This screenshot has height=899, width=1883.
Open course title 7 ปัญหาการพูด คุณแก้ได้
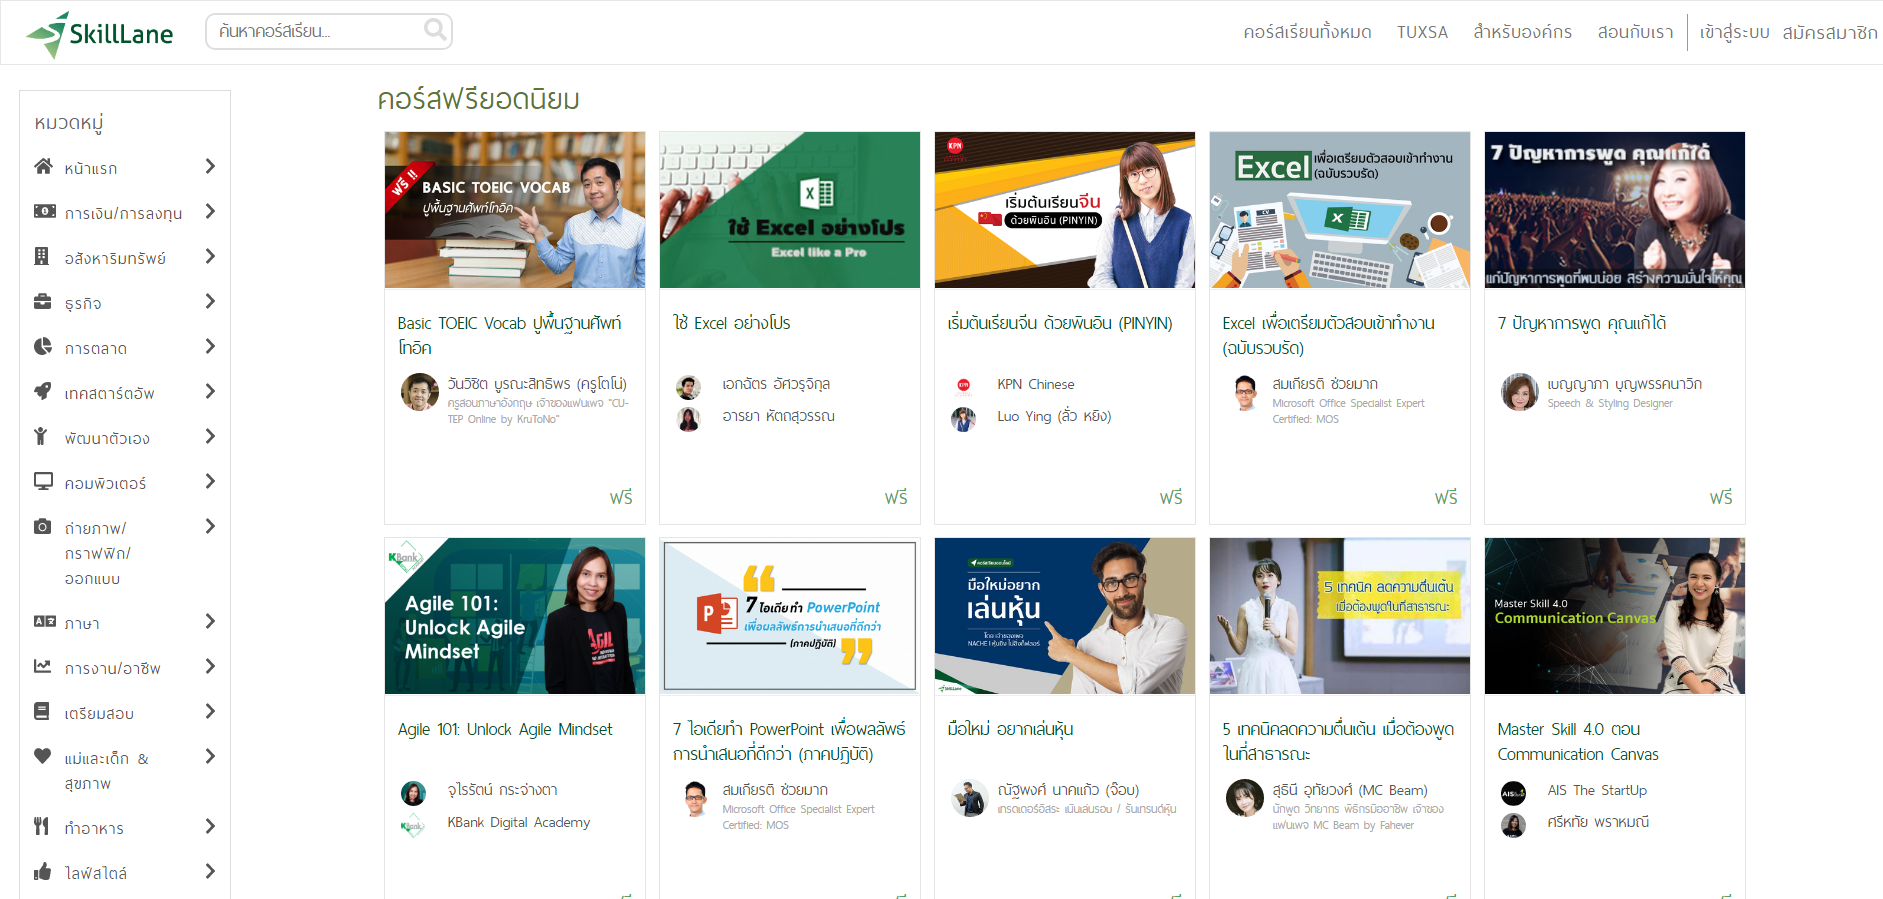coord(1582,323)
